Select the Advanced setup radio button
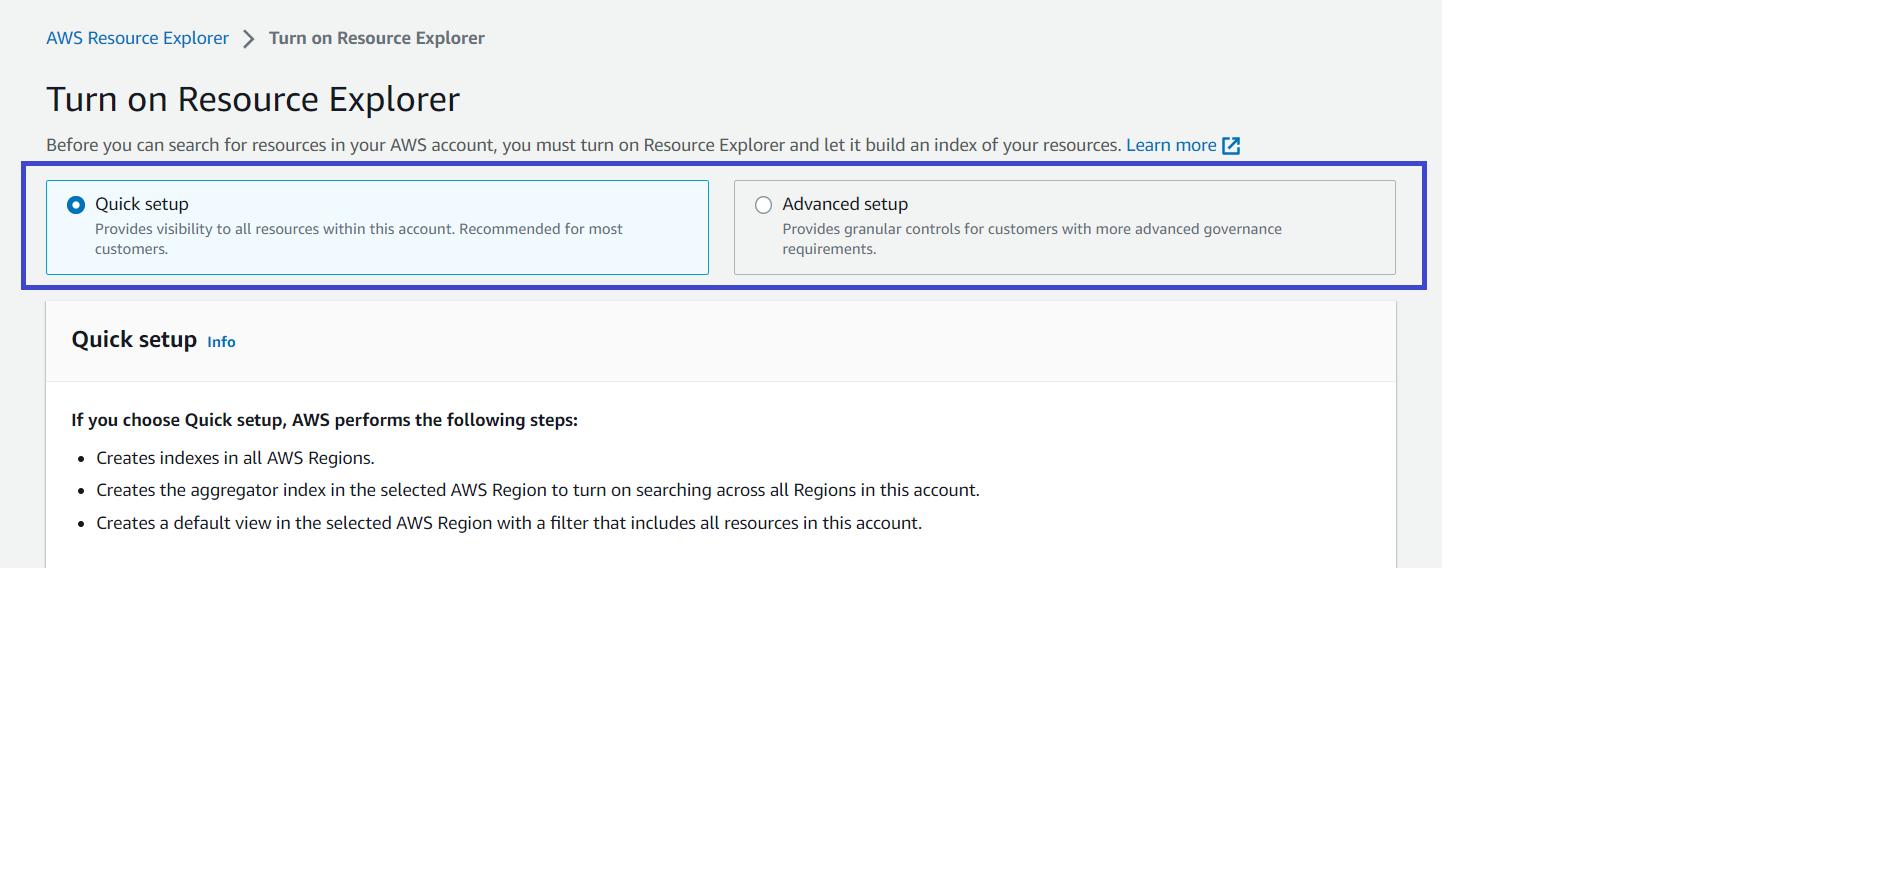The width and height of the screenshot is (1879, 886). coord(764,205)
